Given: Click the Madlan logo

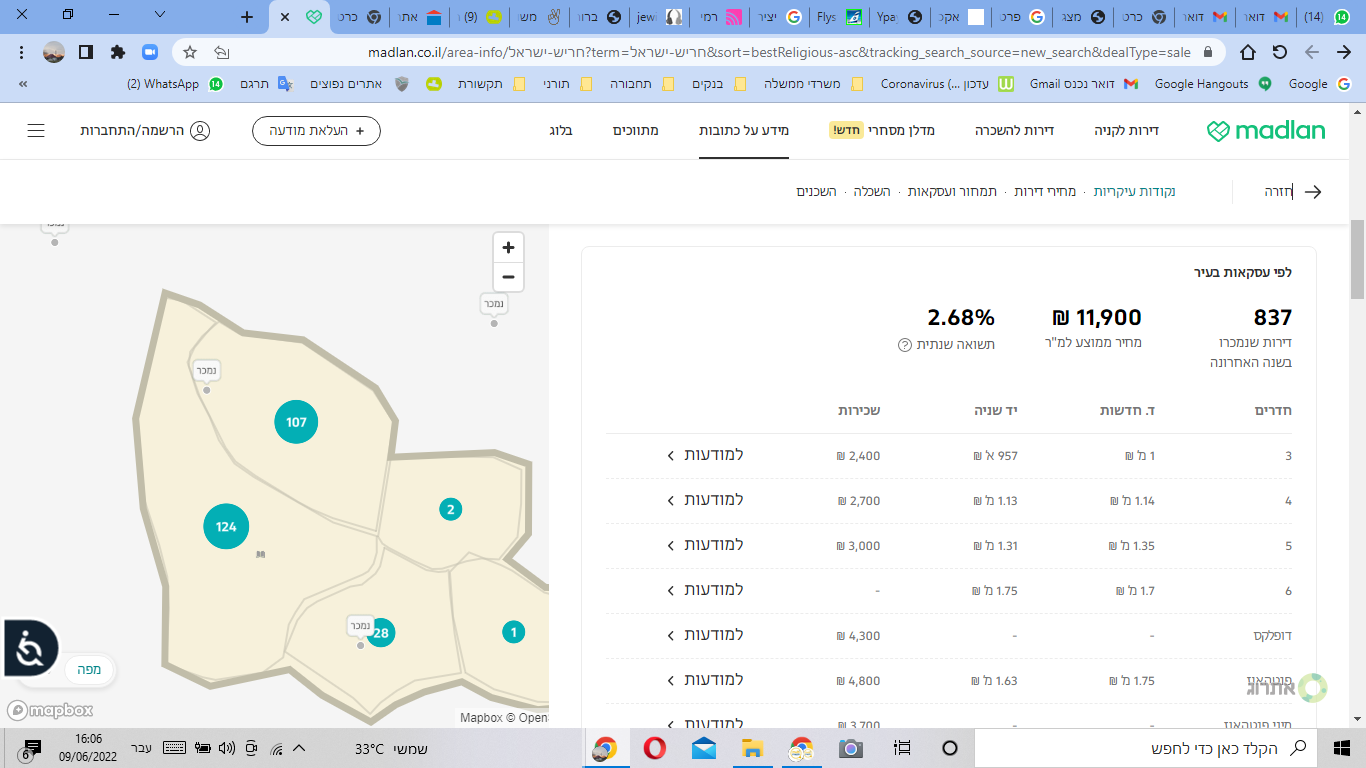Looking at the screenshot, I should (x=1266, y=131).
